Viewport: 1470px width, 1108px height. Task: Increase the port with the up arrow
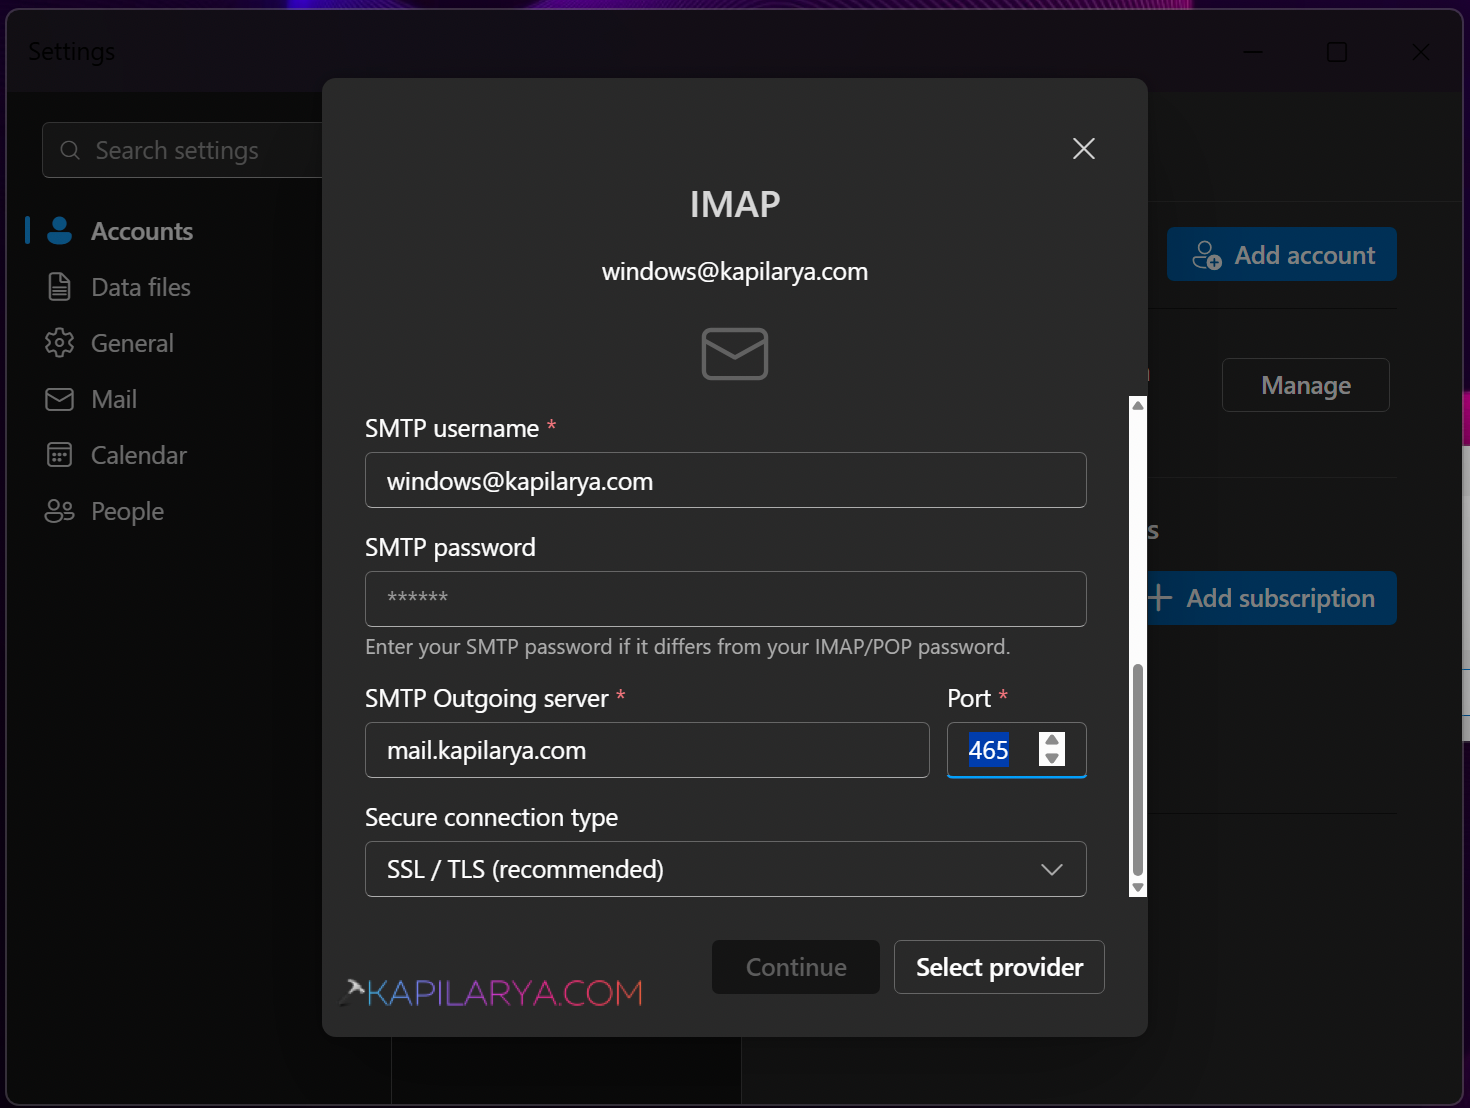(x=1052, y=740)
